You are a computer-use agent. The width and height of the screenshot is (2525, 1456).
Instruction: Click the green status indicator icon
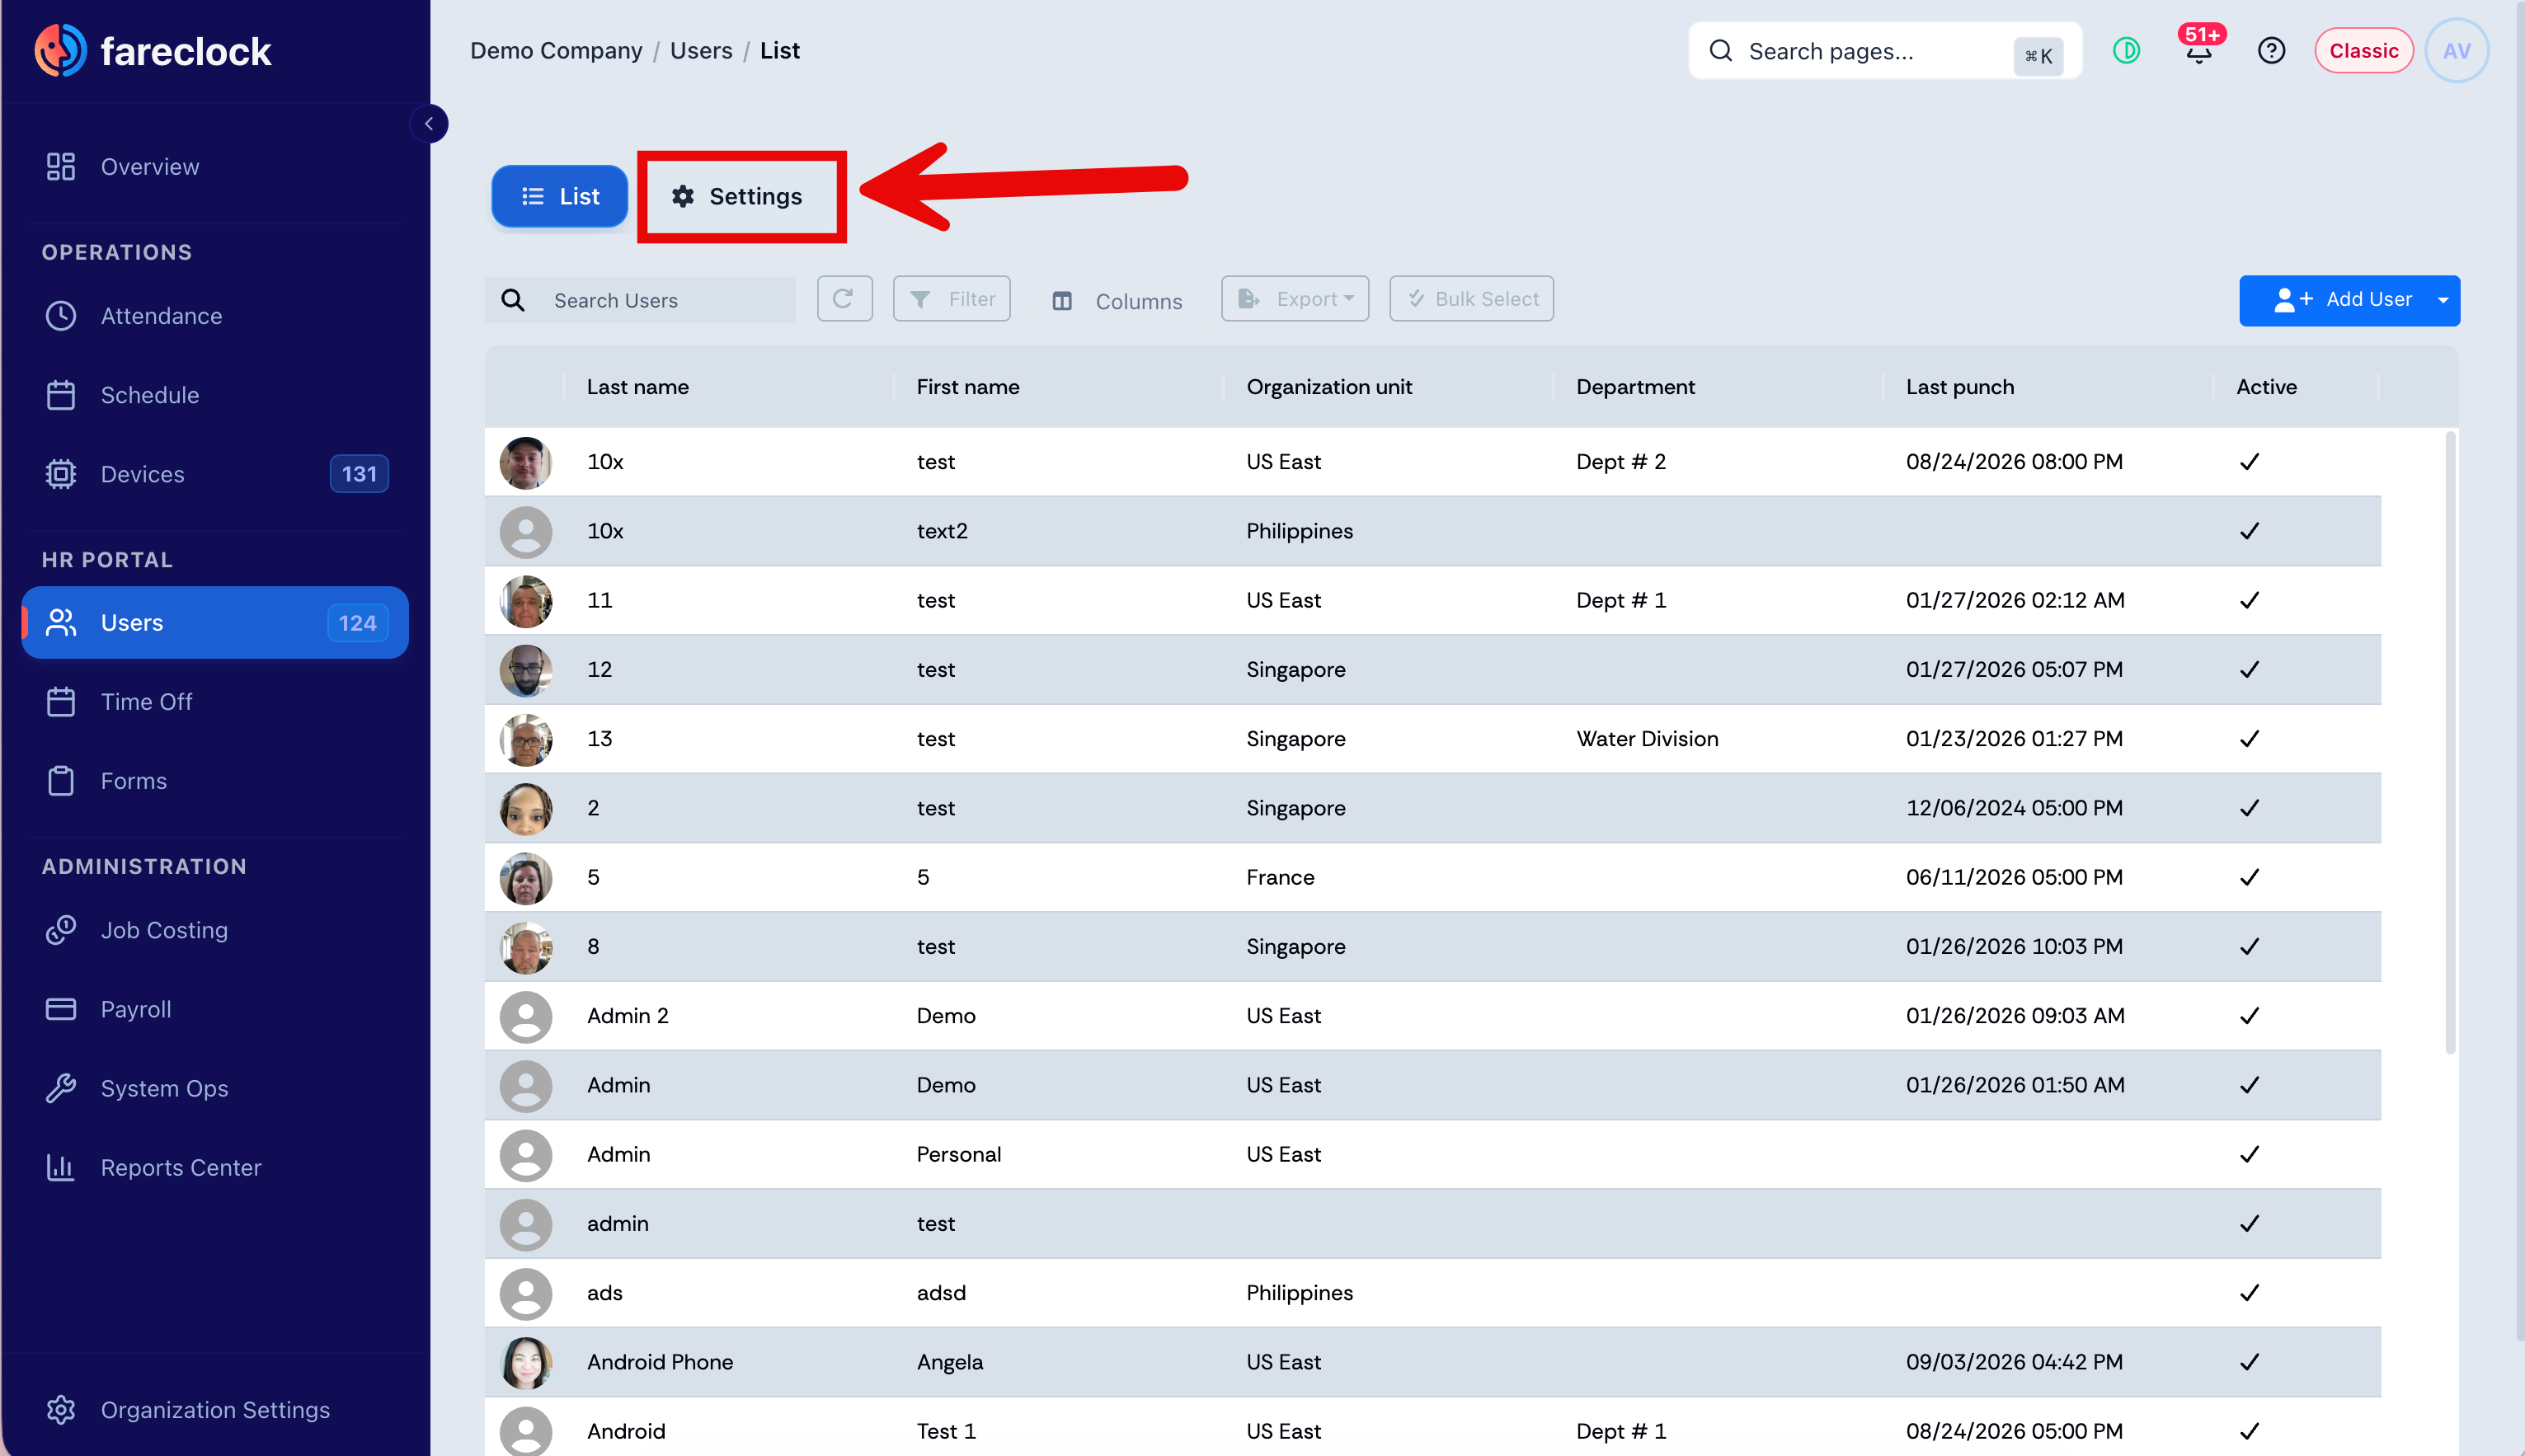coord(2126,50)
